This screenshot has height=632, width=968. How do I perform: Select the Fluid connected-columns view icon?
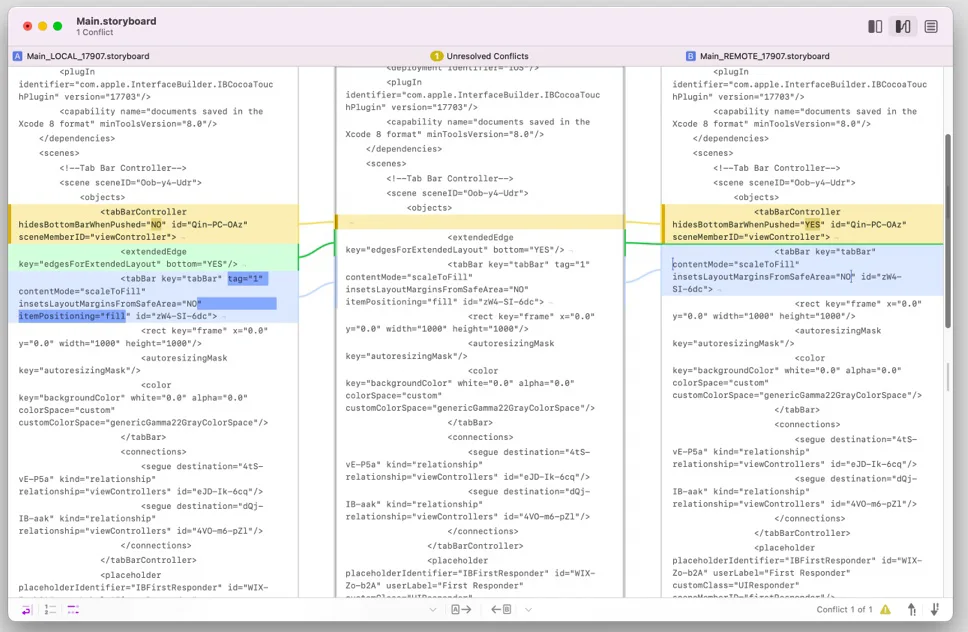pyautogui.click(x=903, y=27)
